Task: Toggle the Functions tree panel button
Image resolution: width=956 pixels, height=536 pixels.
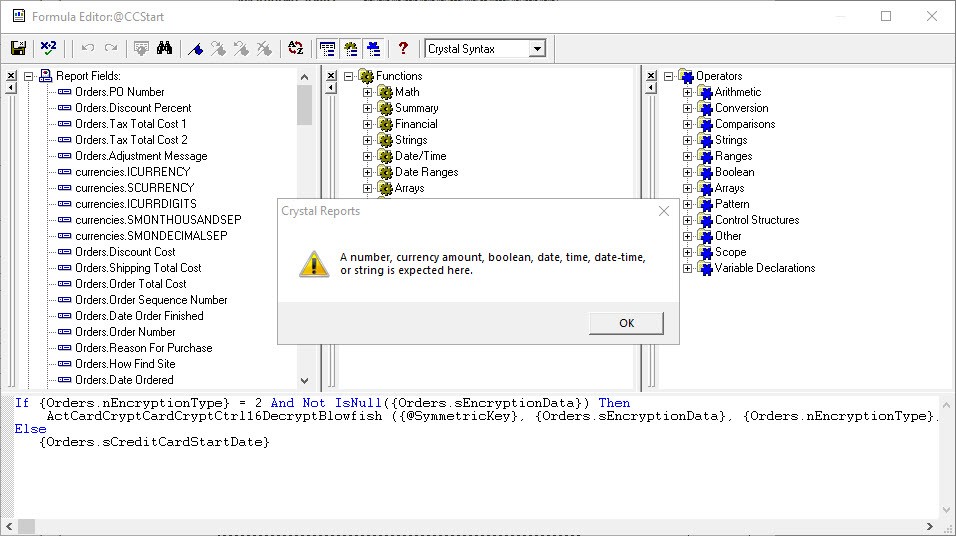Action: pyautogui.click(x=350, y=48)
